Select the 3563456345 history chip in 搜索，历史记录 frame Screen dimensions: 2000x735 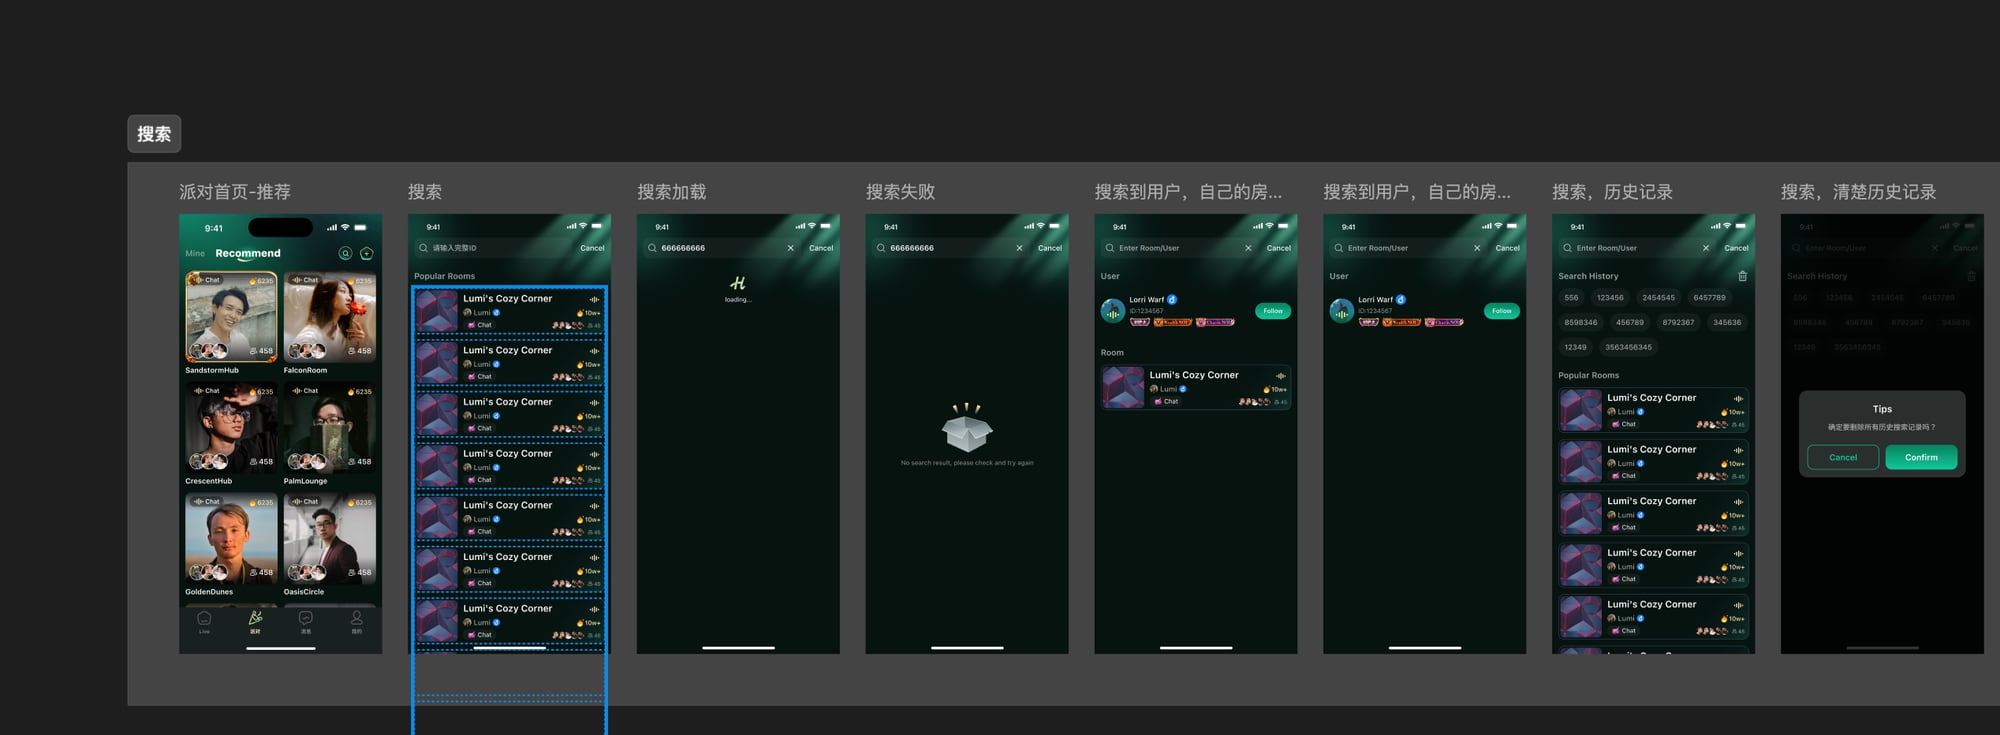pyautogui.click(x=1628, y=348)
